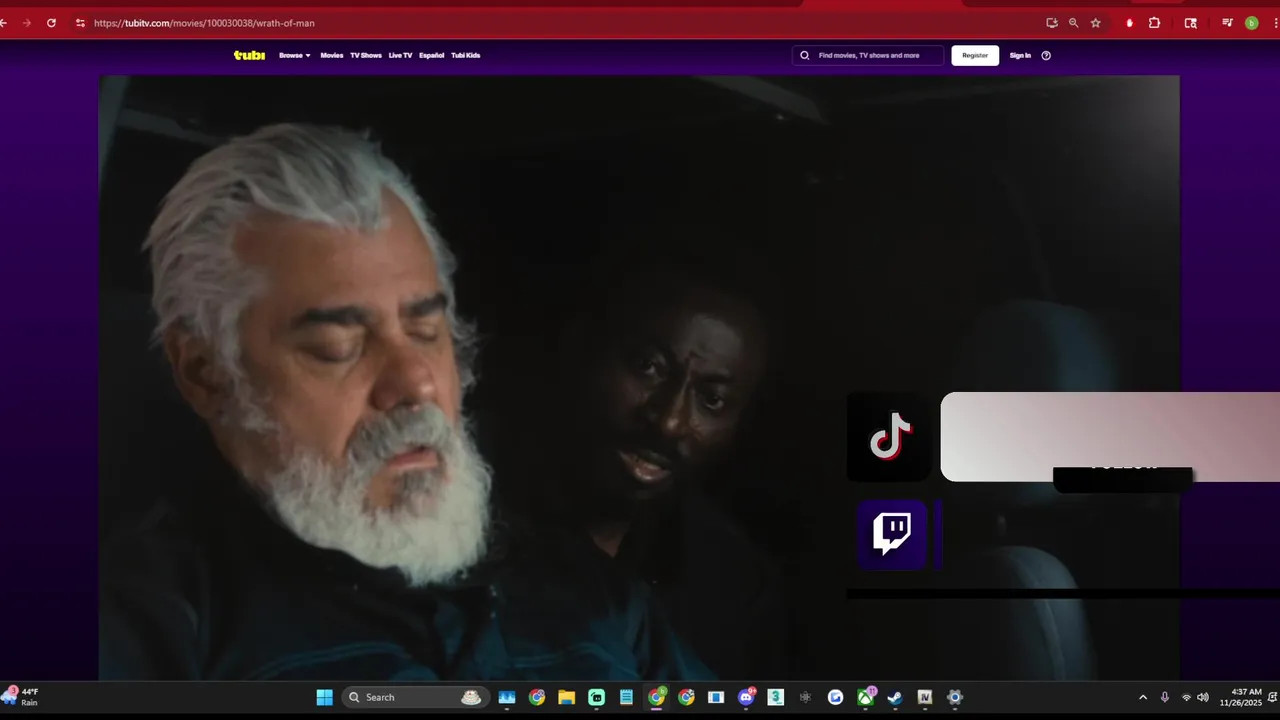Open the tab search icon
The image size is (1280, 720).
pyautogui.click(x=1190, y=23)
